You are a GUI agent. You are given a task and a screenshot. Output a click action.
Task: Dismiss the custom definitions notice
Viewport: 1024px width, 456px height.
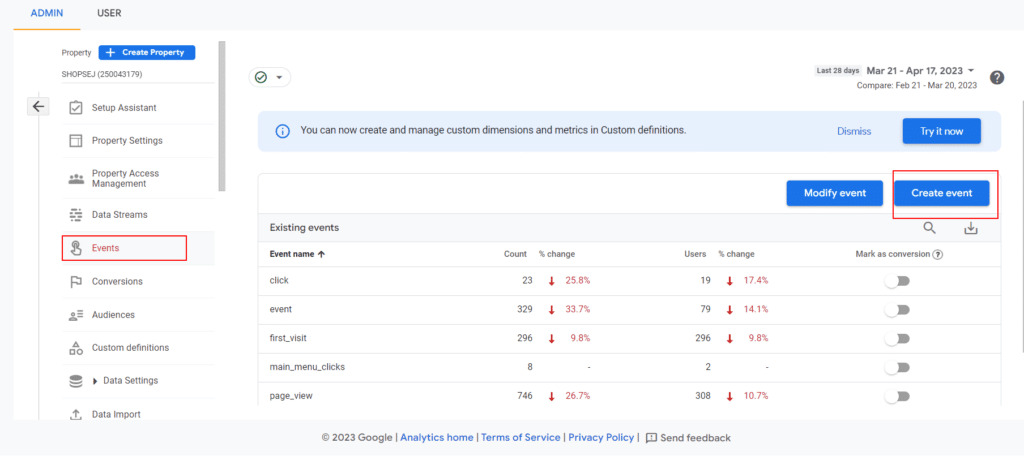click(853, 131)
